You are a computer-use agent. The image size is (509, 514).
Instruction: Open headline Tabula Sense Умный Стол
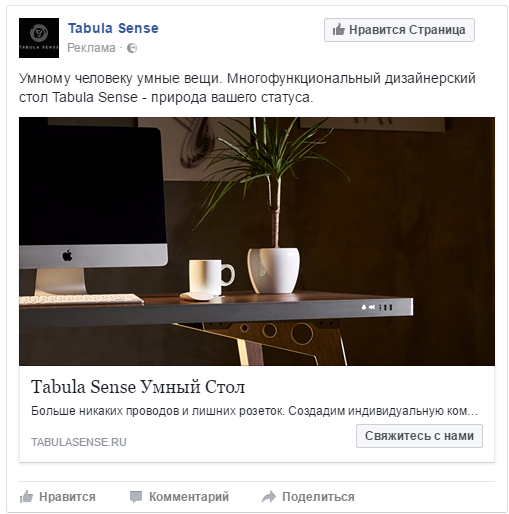(138, 387)
